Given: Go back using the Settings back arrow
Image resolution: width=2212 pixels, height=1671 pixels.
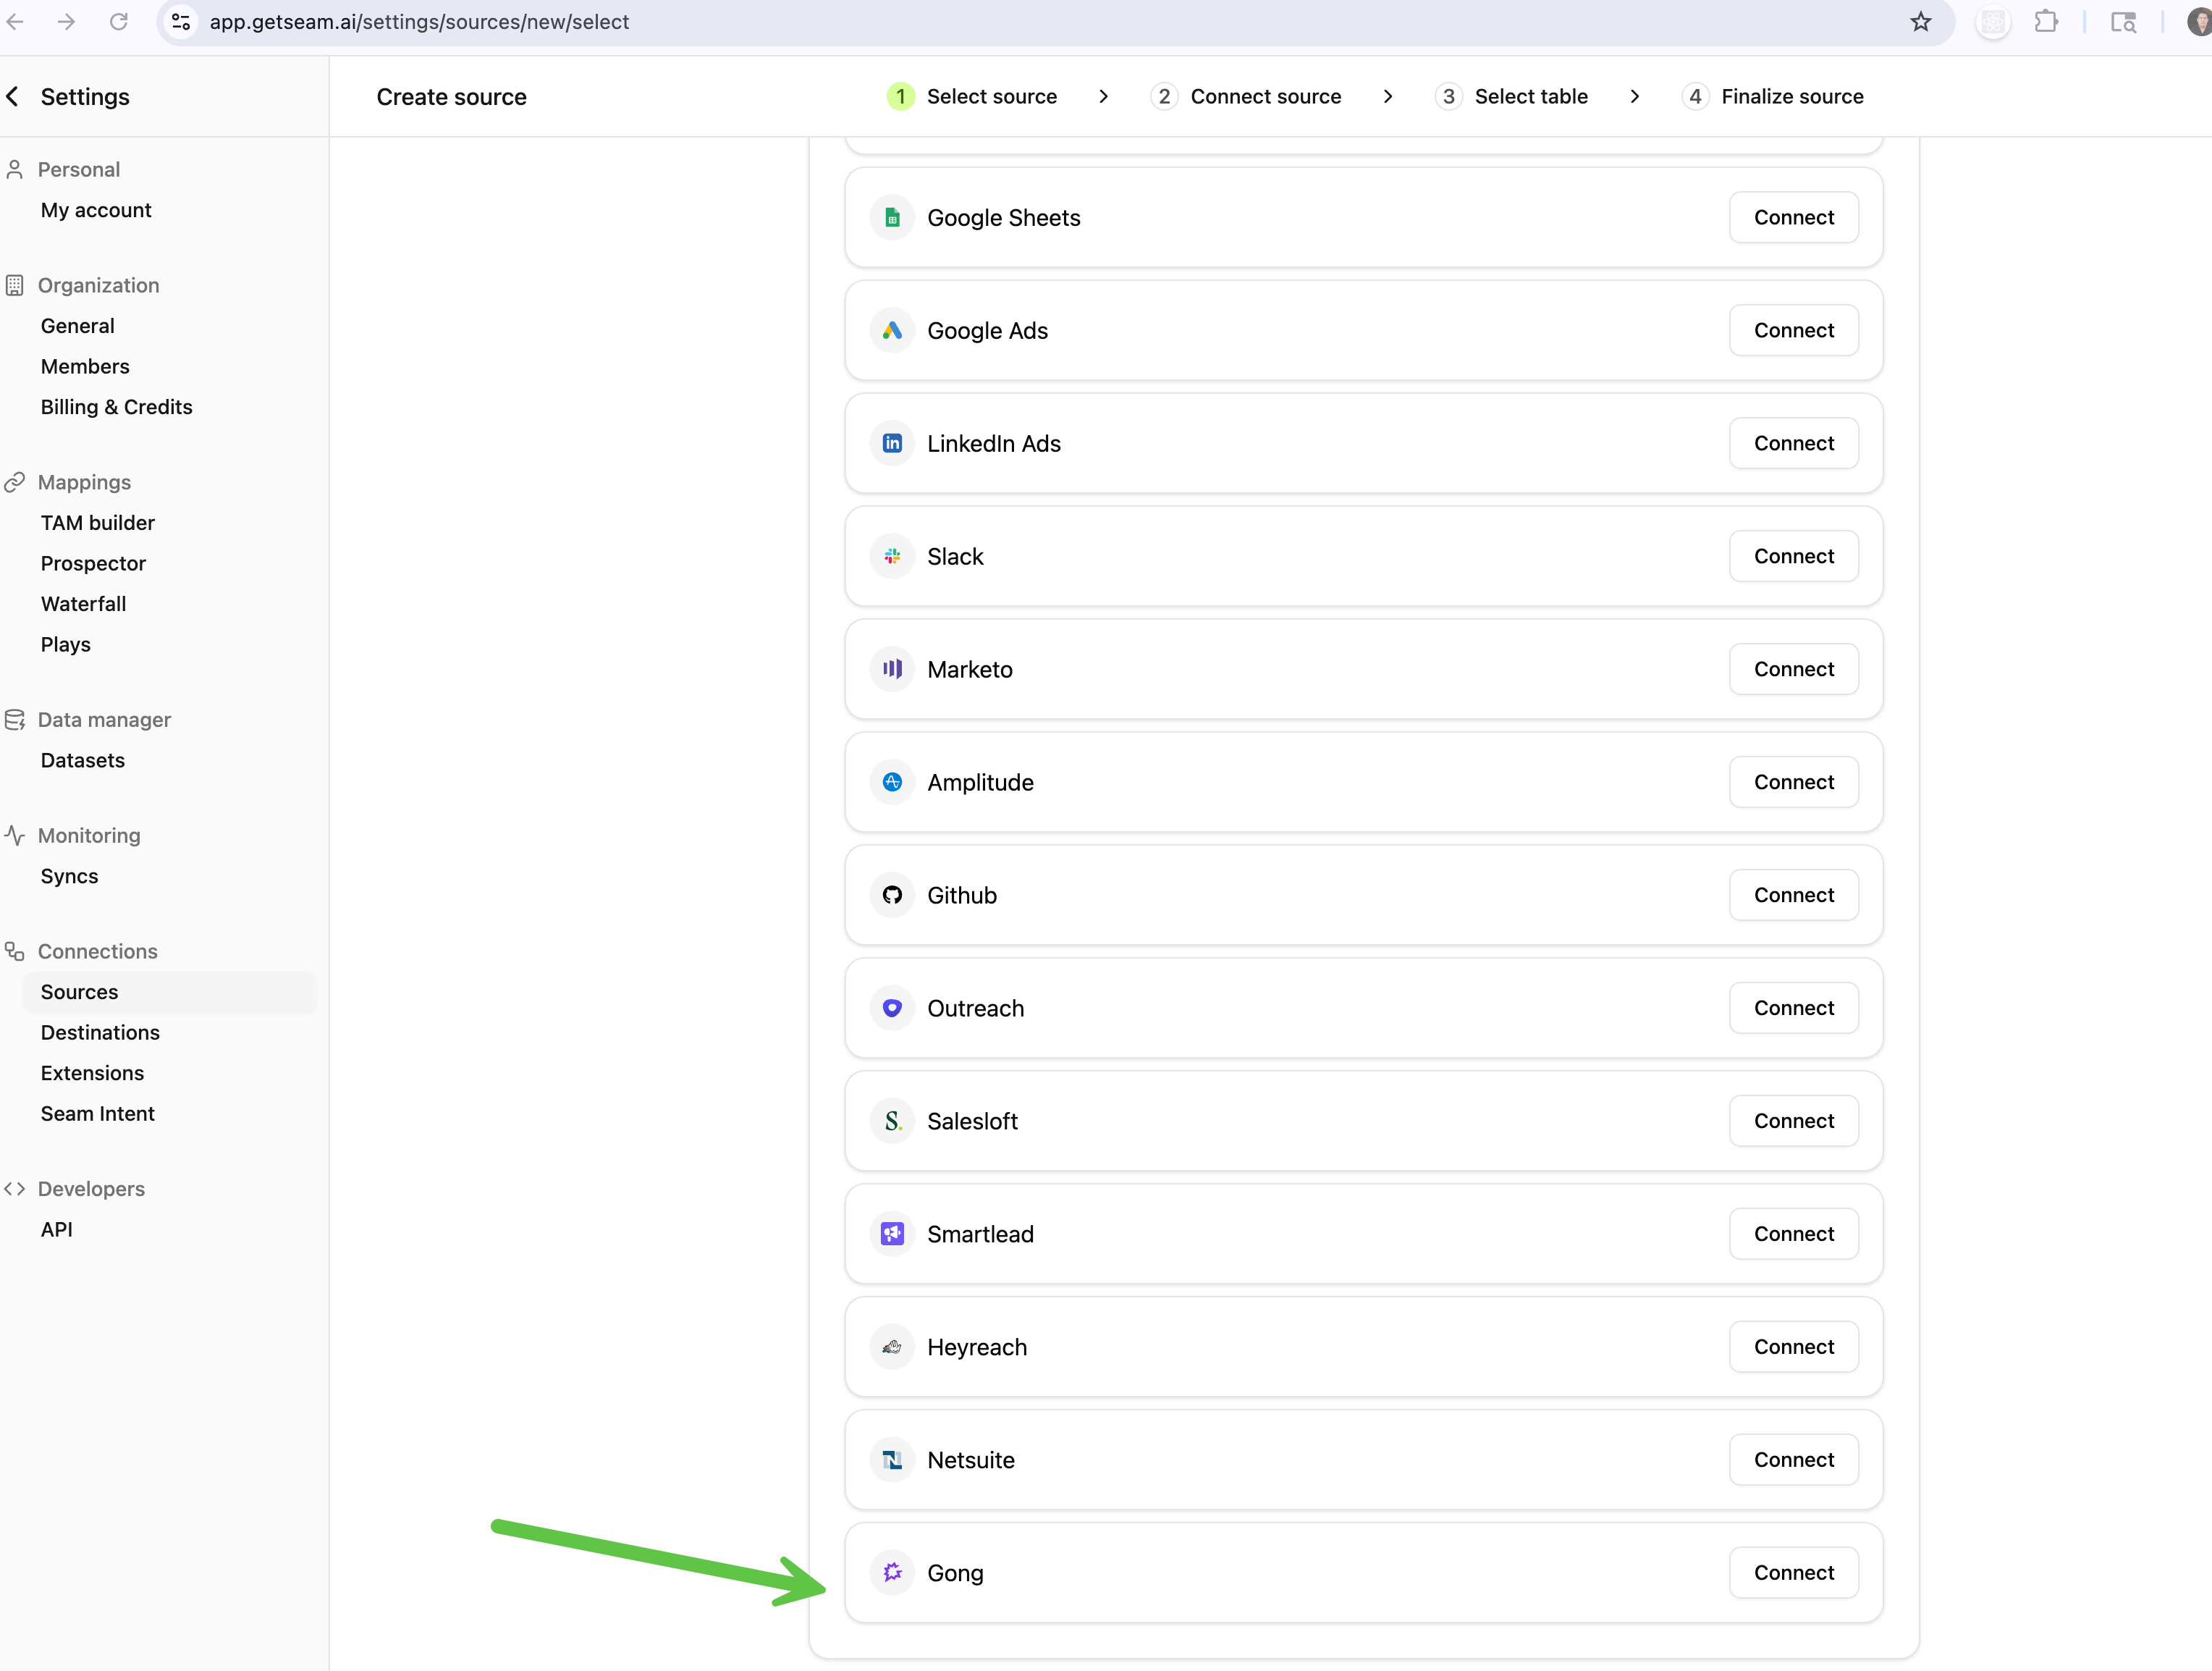Looking at the screenshot, I should tap(14, 97).
